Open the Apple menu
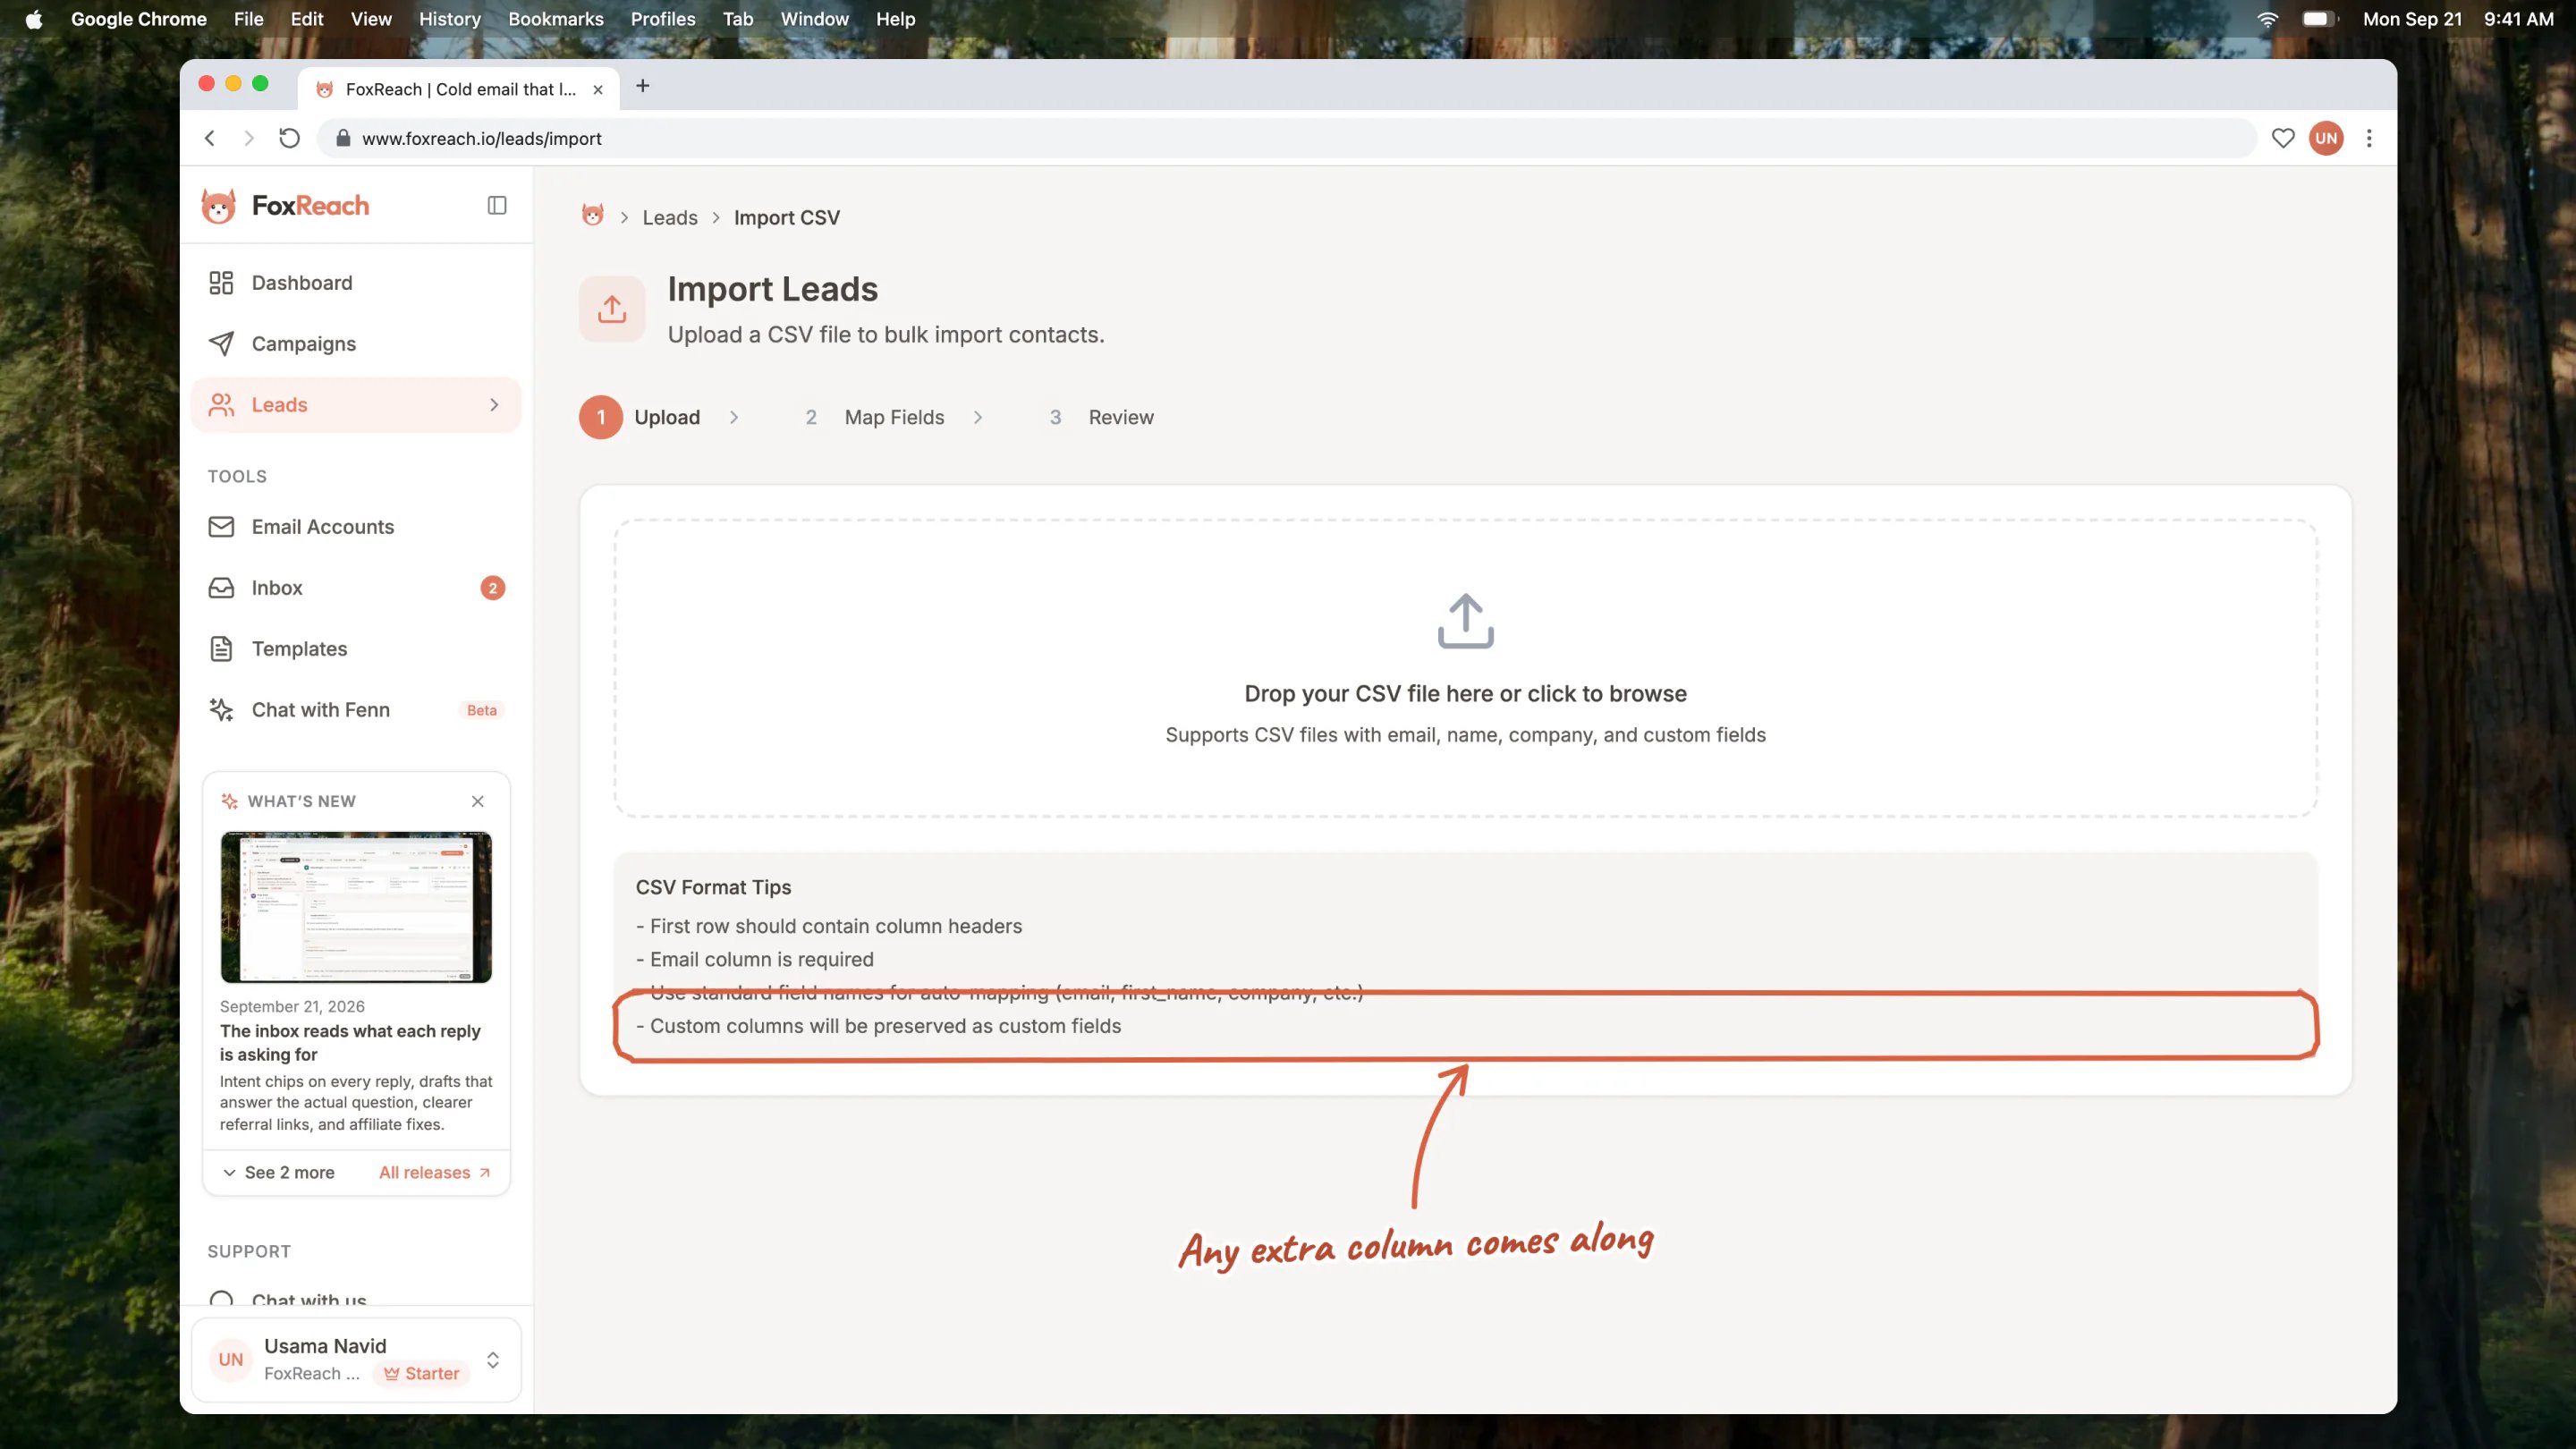 pos(34,19)
